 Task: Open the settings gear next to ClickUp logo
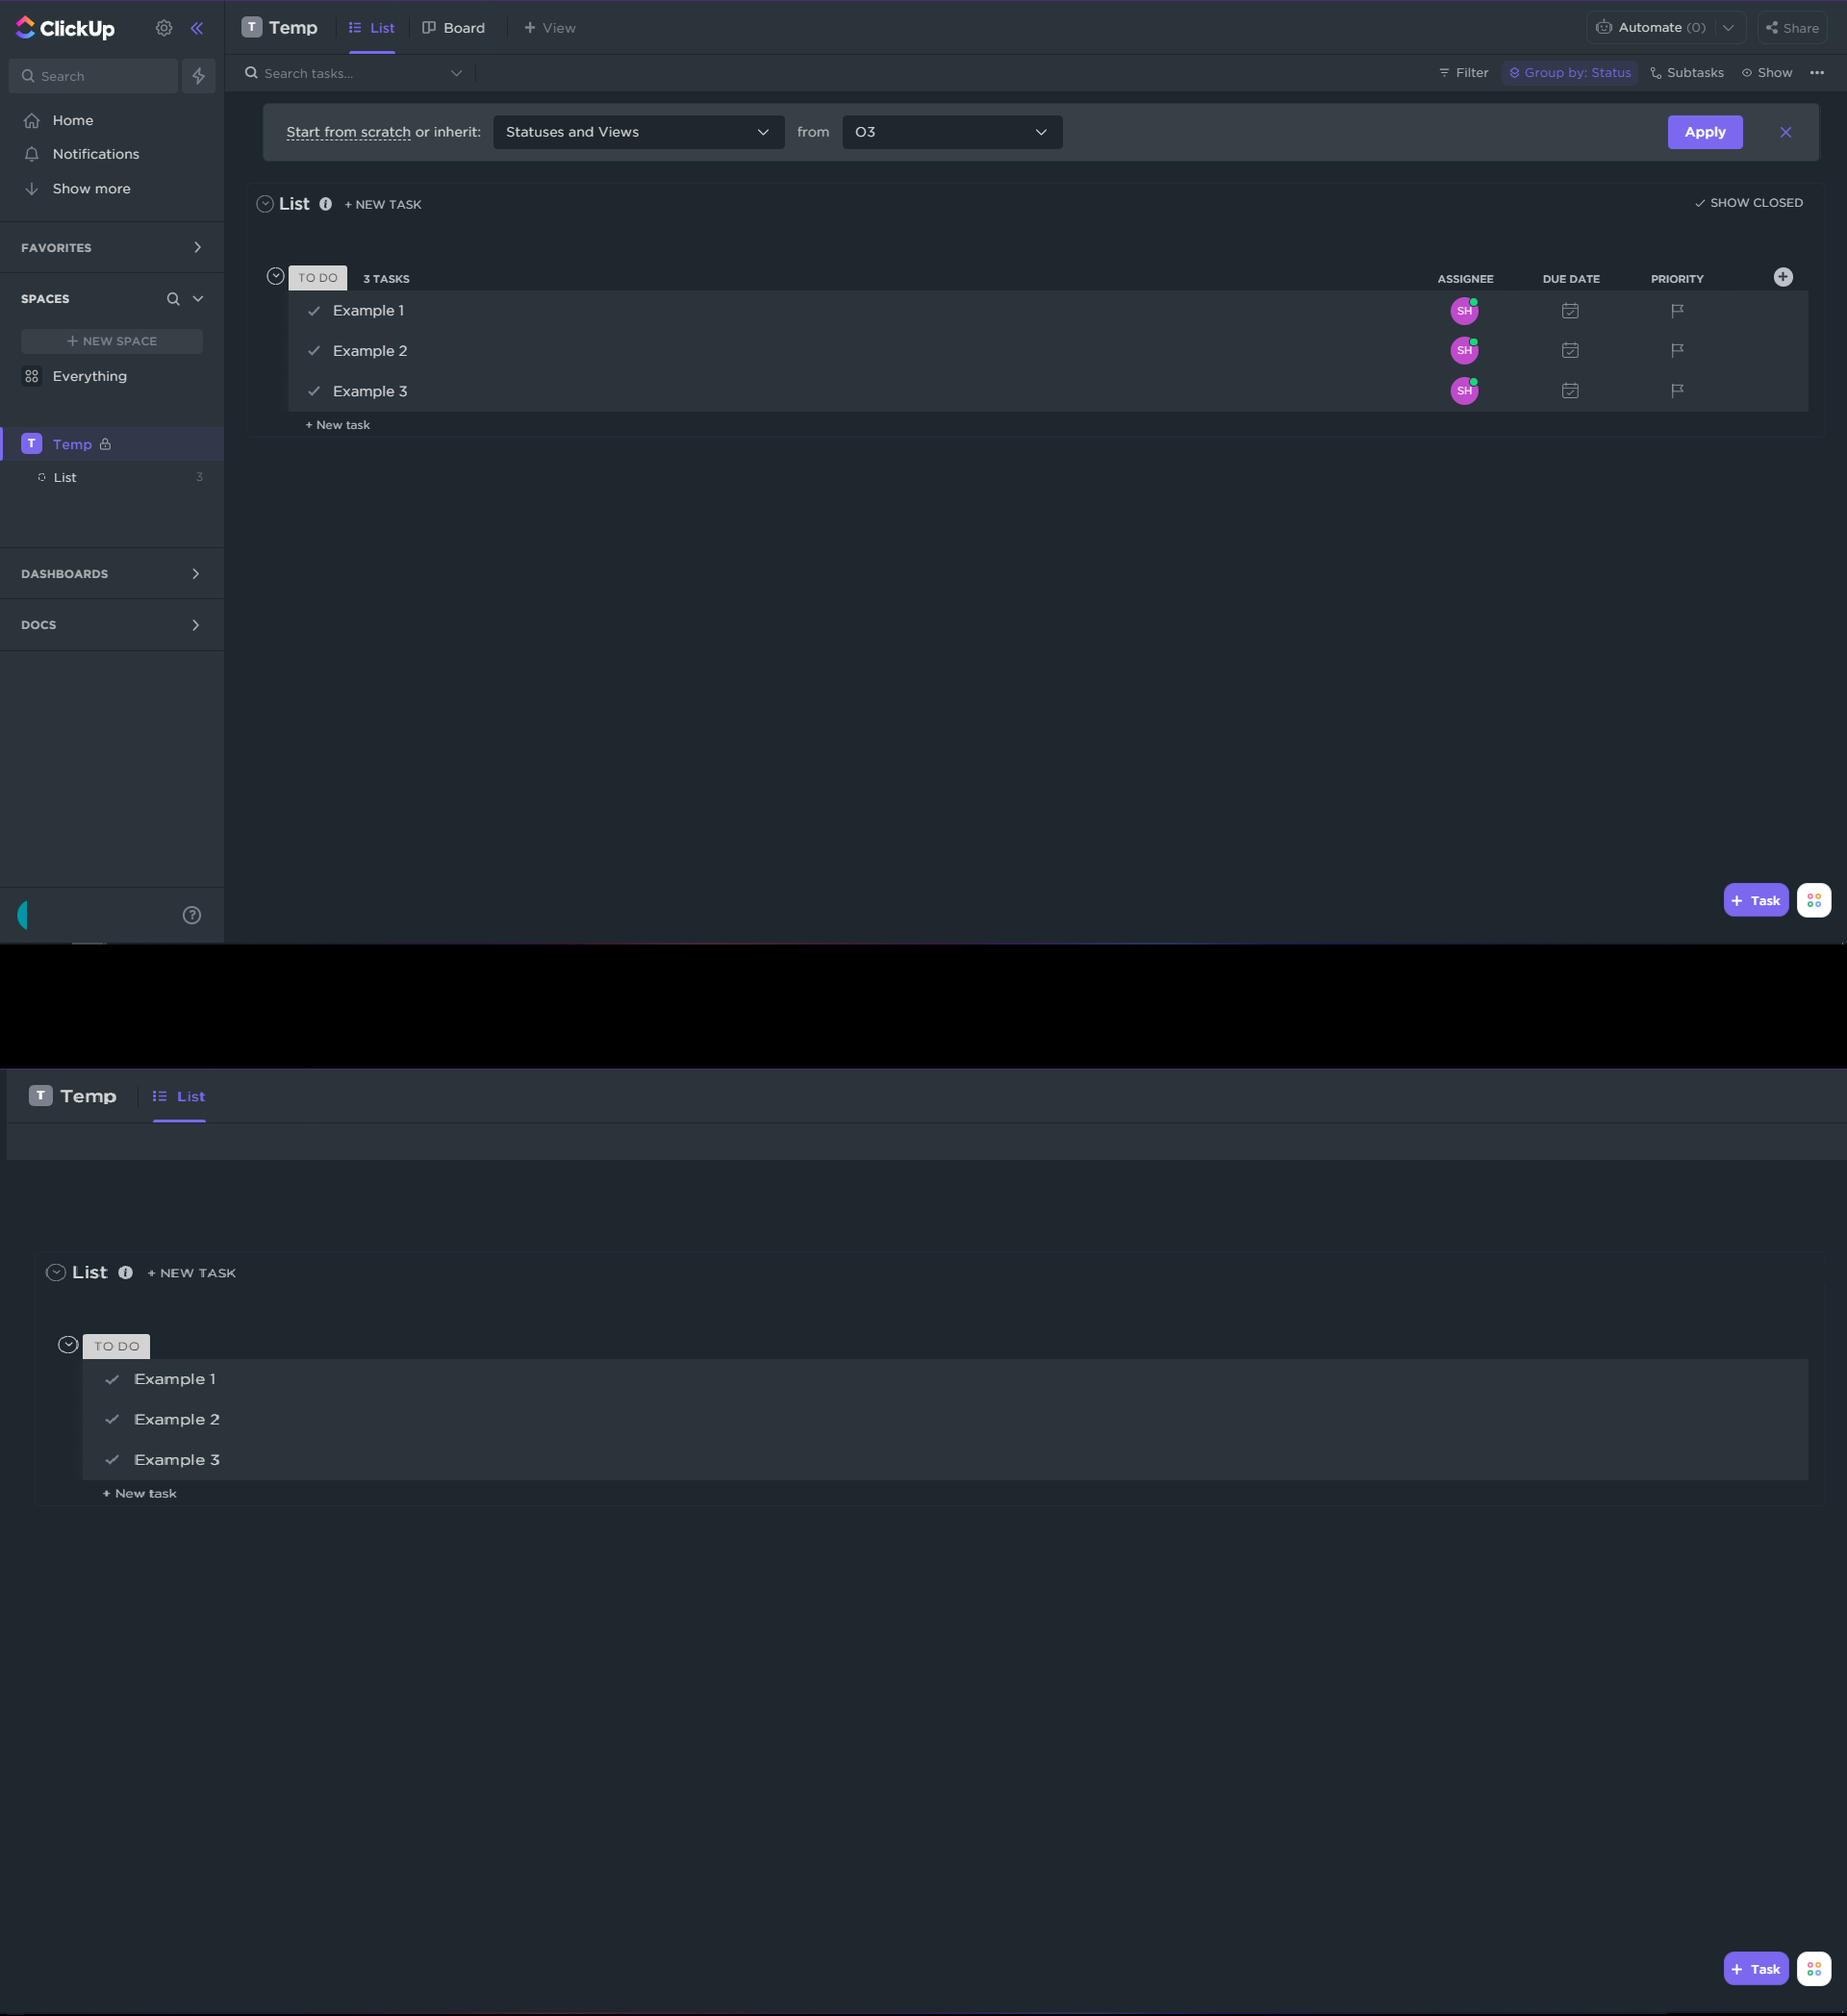click(x=164, y=28)
